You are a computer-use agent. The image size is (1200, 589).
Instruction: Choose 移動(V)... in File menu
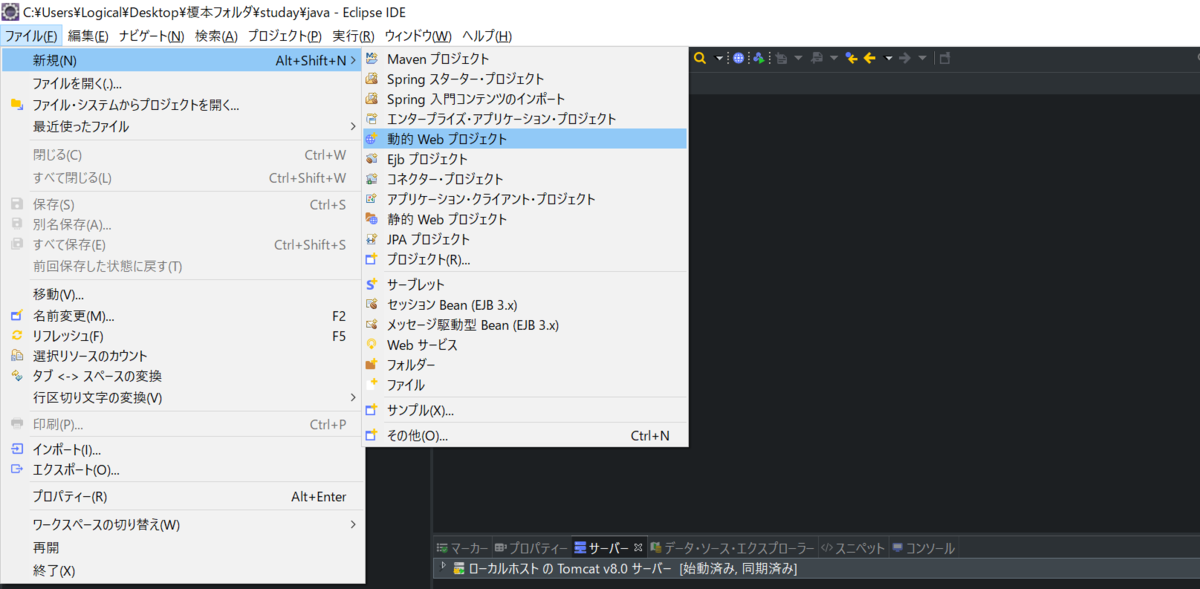pyautogui.click(x=182, y=294)
